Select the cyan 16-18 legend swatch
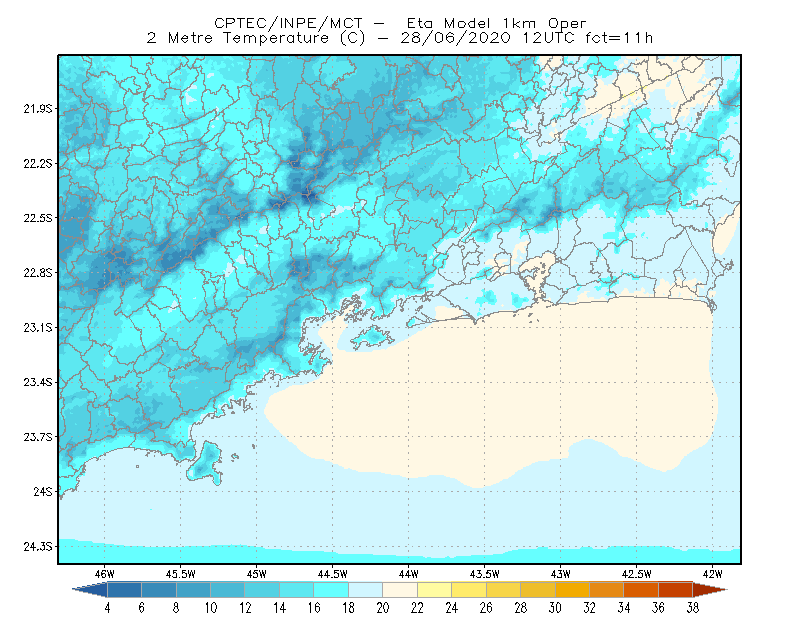 (x=331, y=590)
